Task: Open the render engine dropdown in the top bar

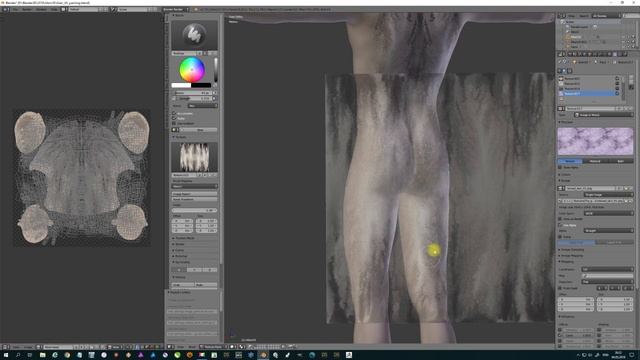Action: click(x=176, y=9)
